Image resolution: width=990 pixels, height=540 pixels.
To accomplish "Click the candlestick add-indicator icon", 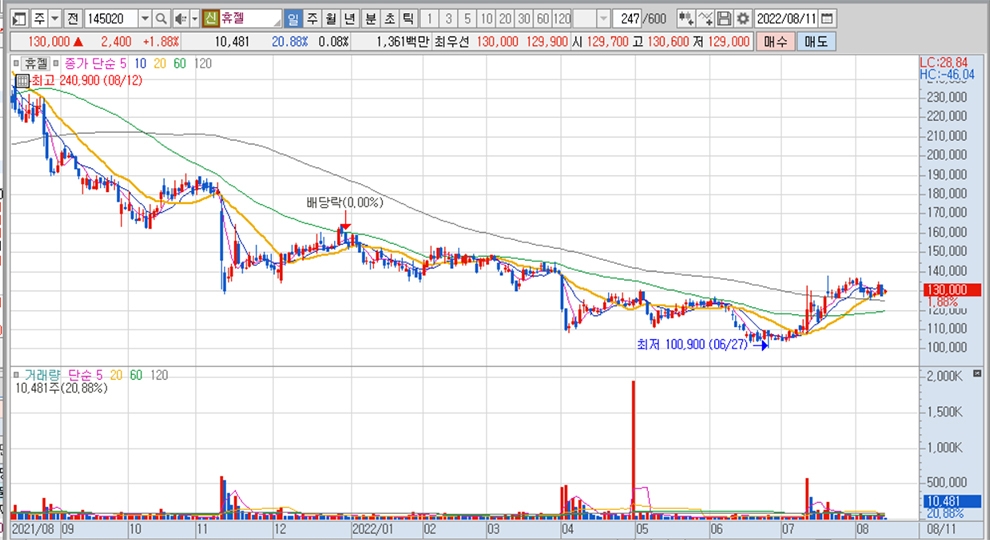I will click(x=685, y=19).
